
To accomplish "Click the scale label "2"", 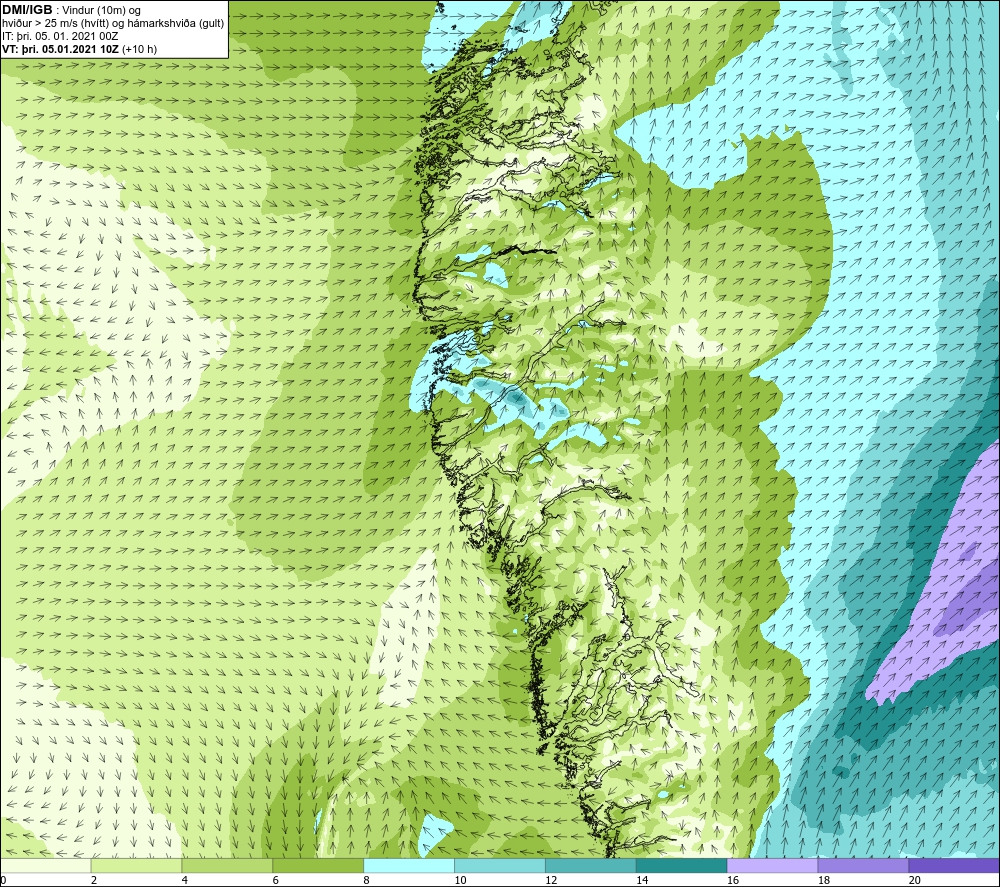I will click(x=94, y=880).
